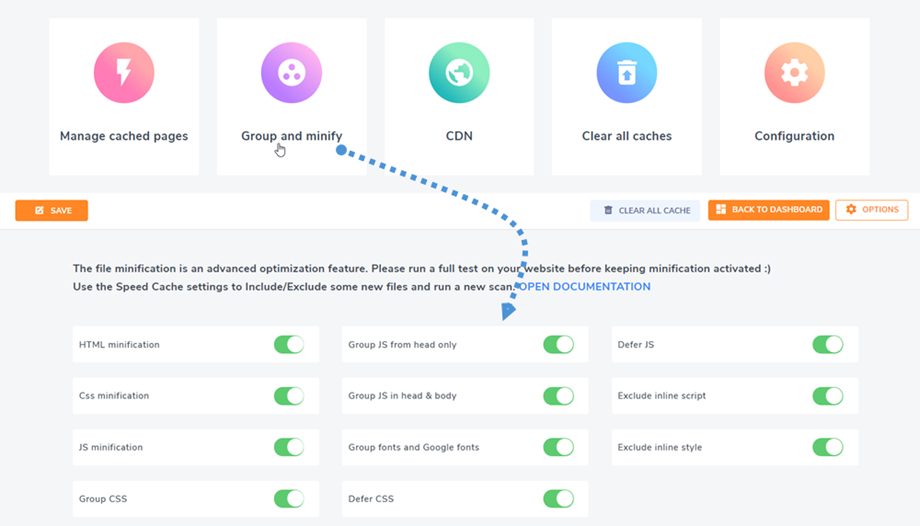920x526 pixels.
Task: Click the Clear All Cache button
Action: click(645, 210)
